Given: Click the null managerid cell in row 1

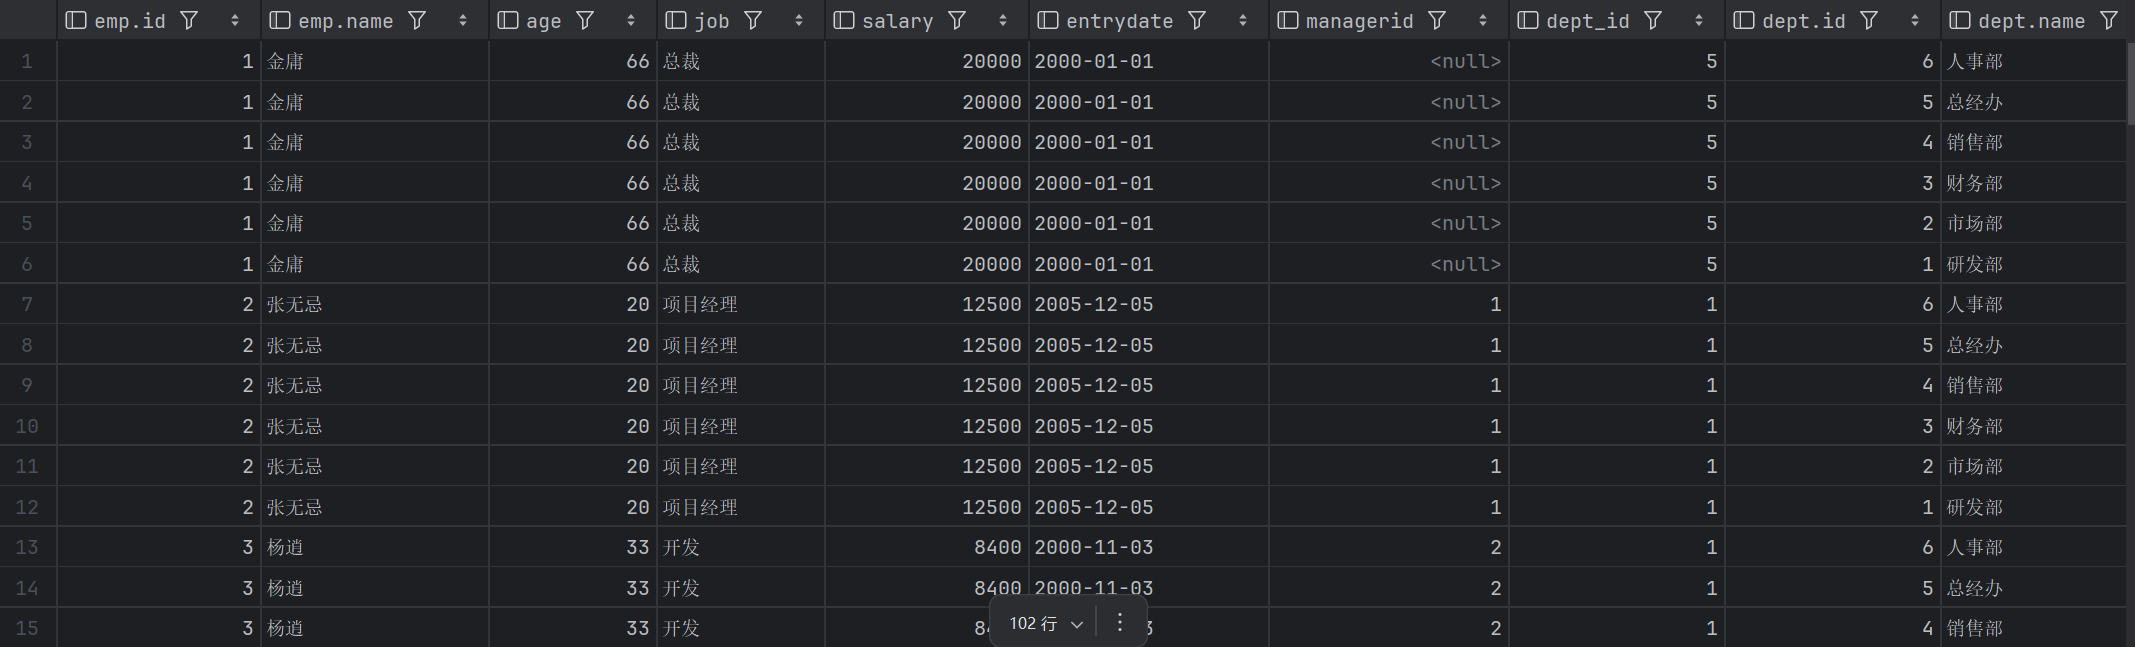Looking at the screenshot, I should tap(1465, 61).
